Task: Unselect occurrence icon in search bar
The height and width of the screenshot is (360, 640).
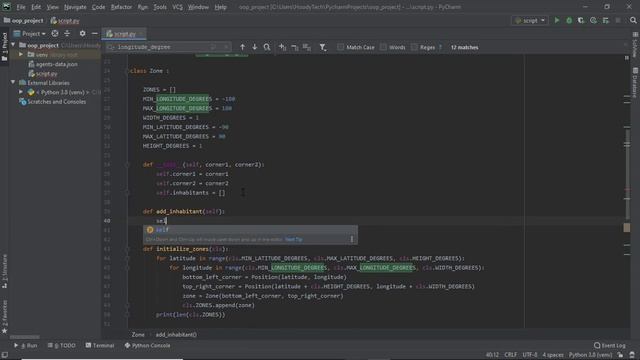Action: [x=295, y=47]
